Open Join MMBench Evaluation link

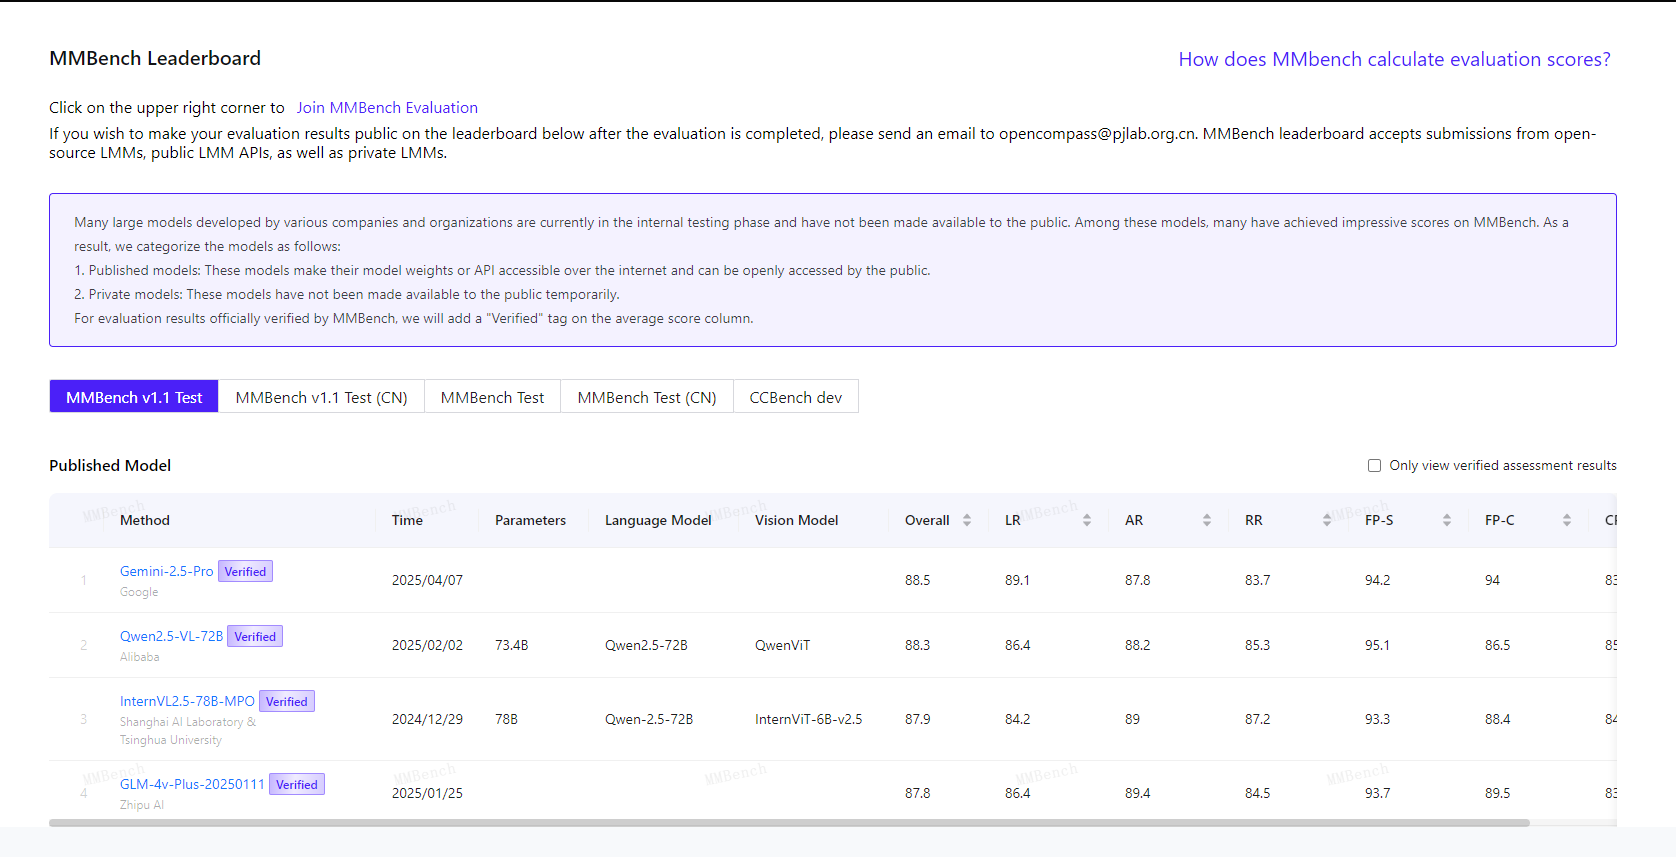pyautogui.click(x=386, y=108)
